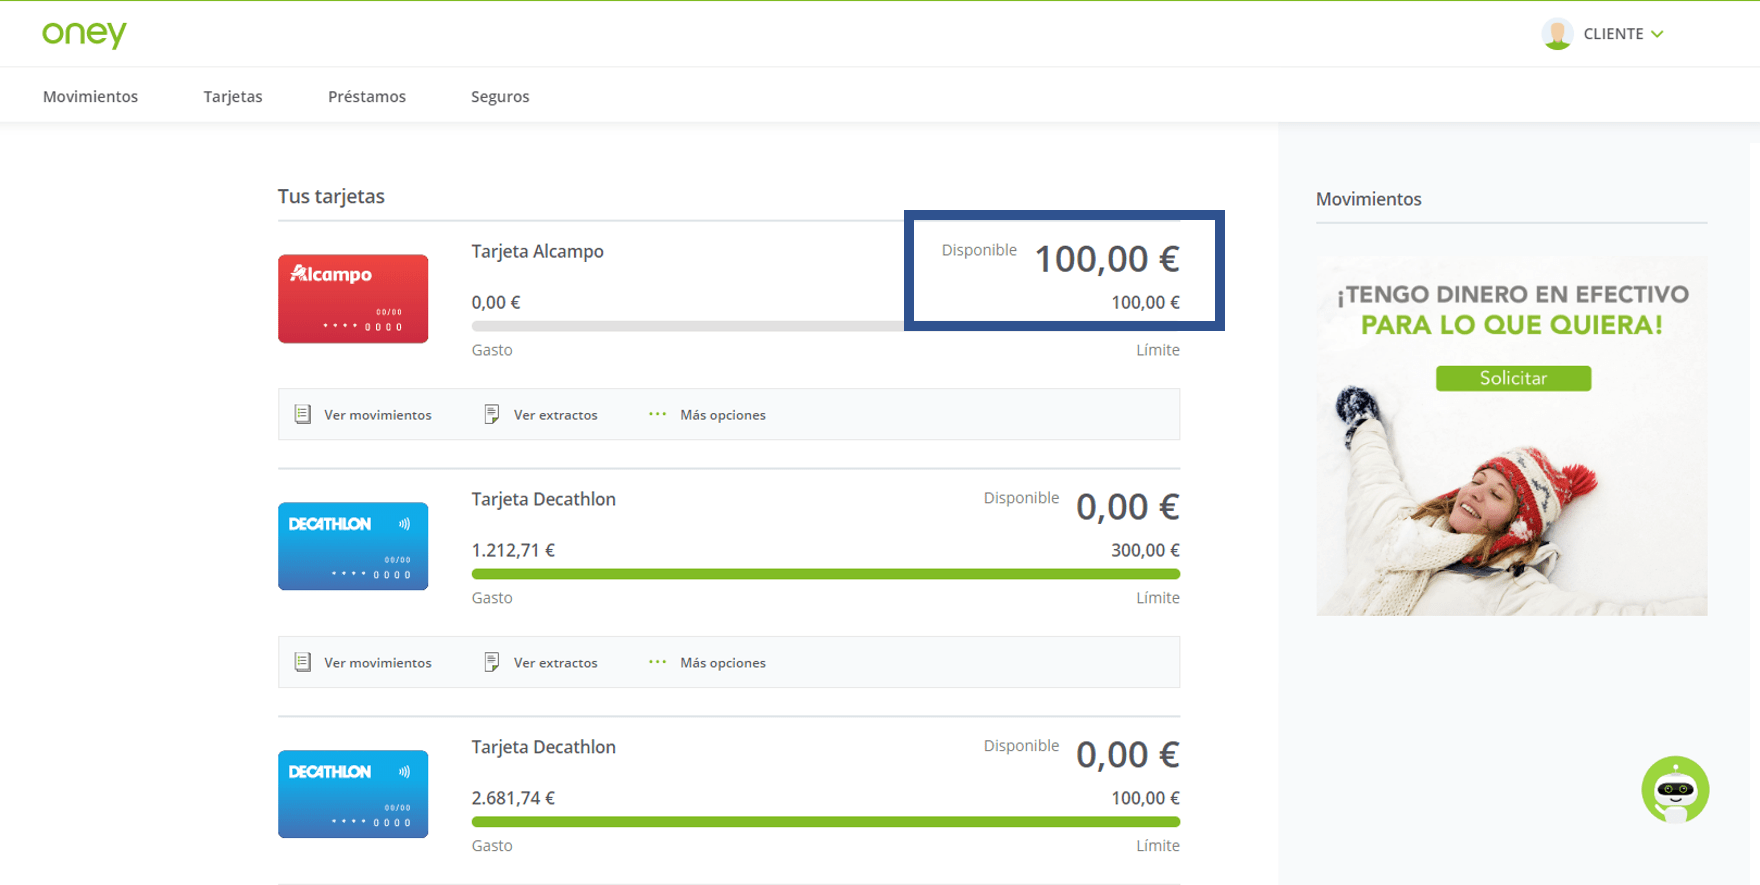Image resolution: width=1760 pixels, height=885 pixels.
Task: Open the chatbot robot assistant icon
Action: tap(1675, 790)
